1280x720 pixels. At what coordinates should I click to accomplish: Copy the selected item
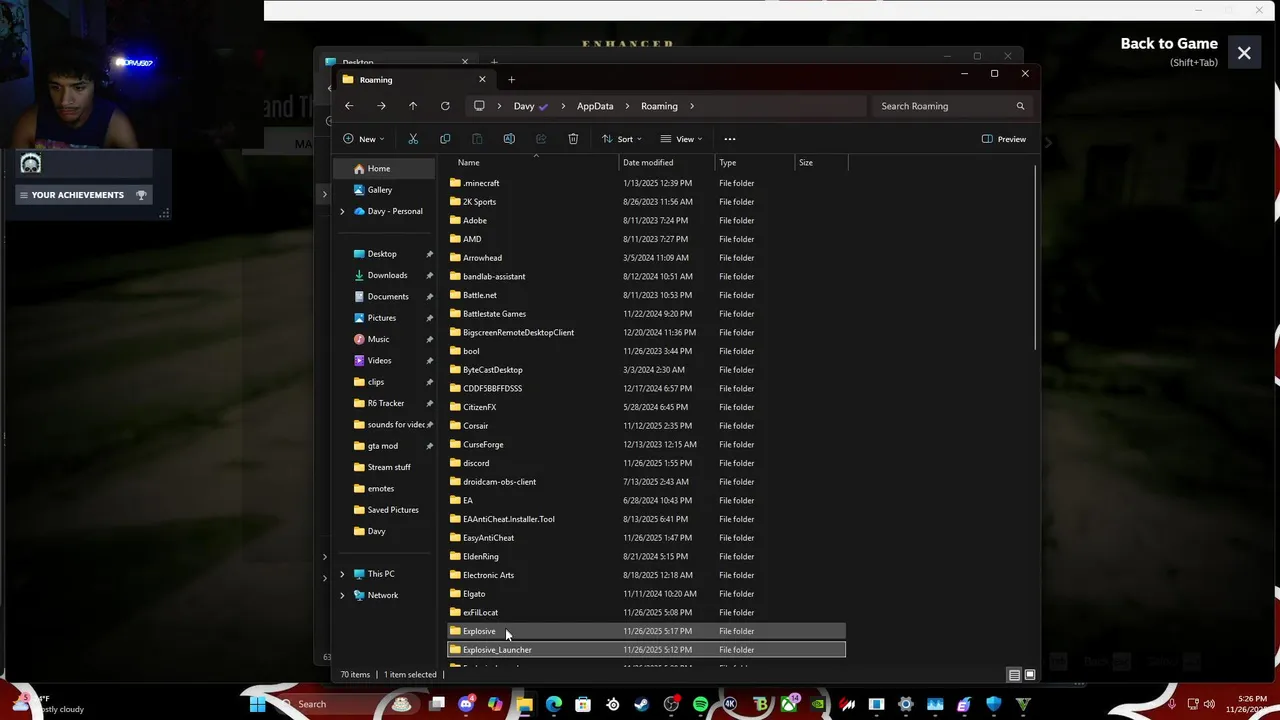tap(445, 139)
